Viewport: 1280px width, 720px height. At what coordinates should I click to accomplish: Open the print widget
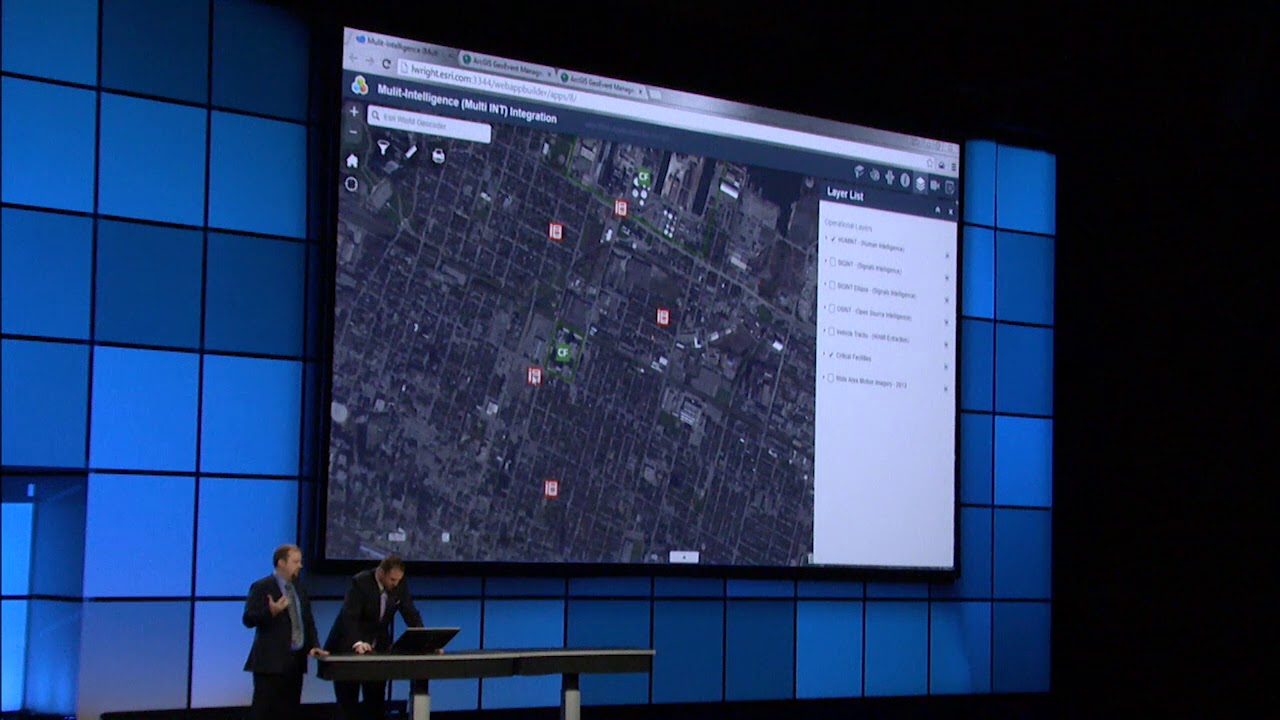coord(438,155)
